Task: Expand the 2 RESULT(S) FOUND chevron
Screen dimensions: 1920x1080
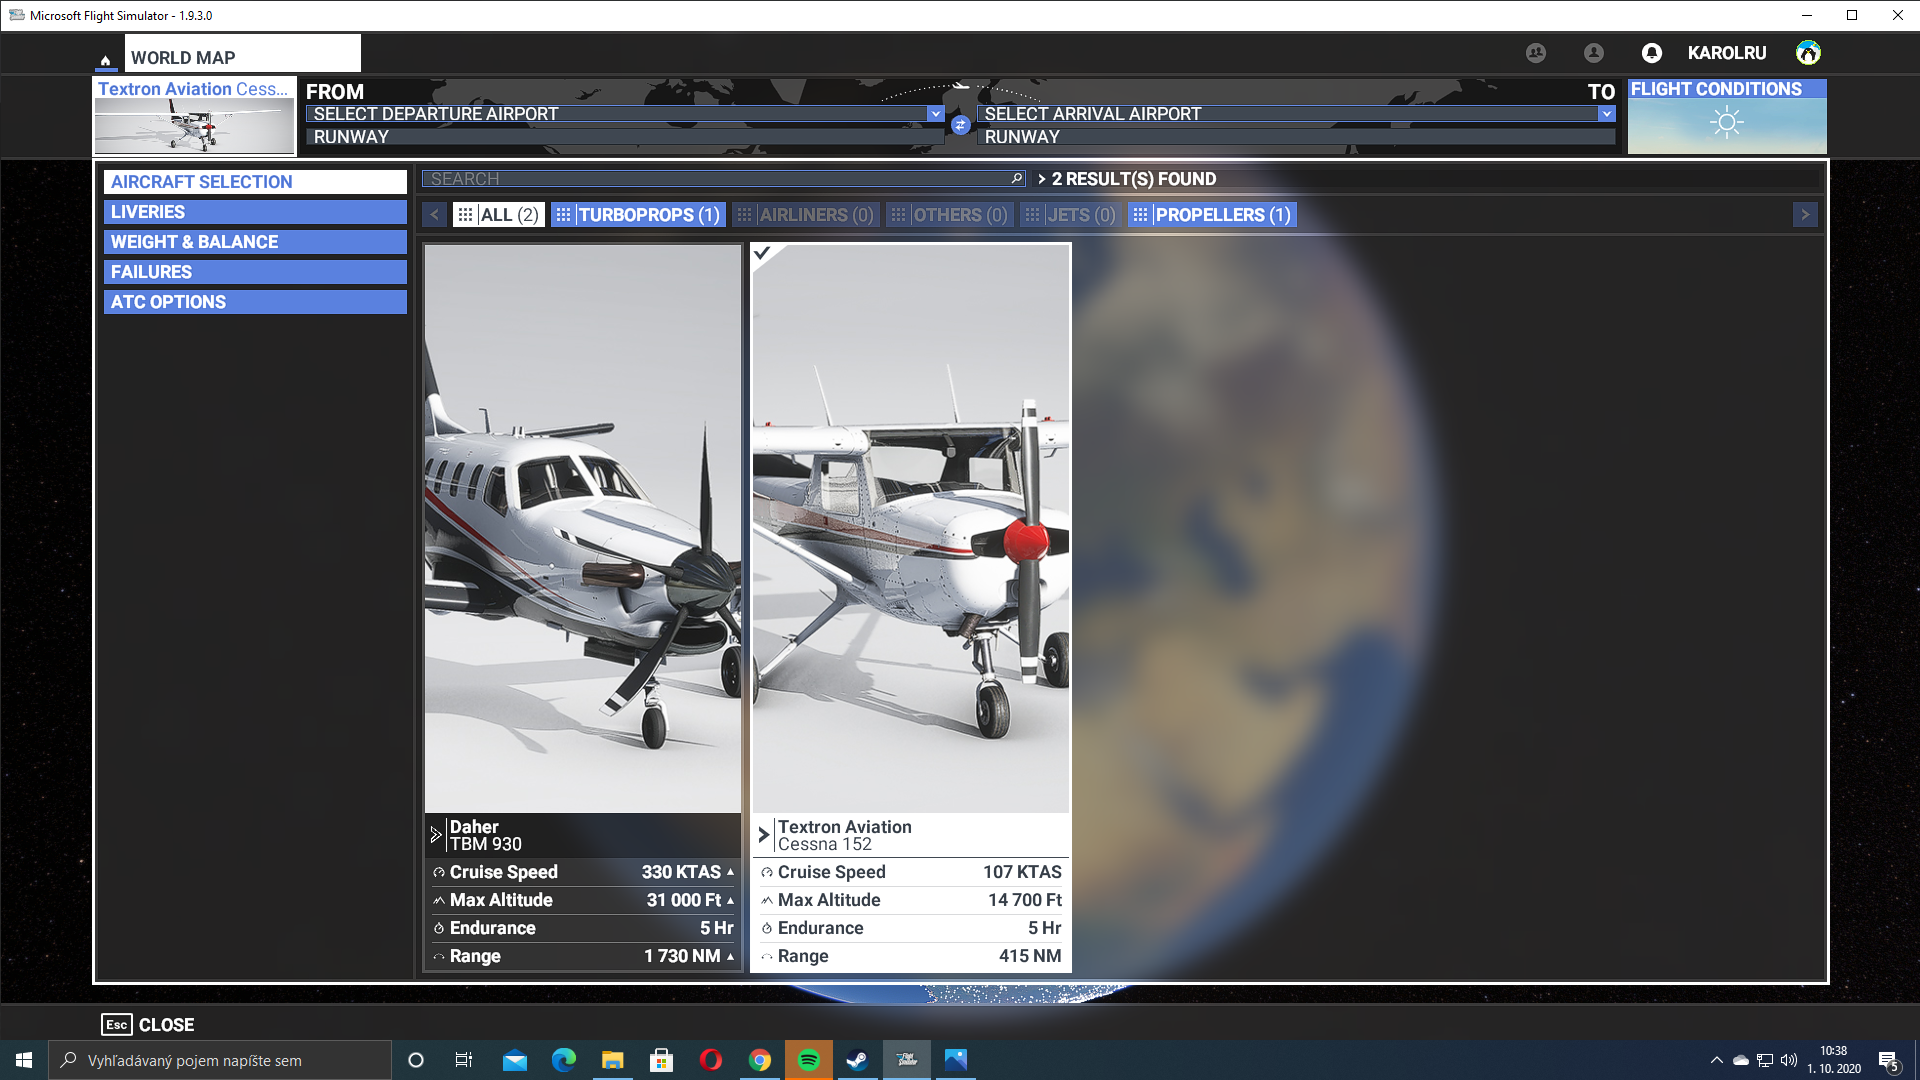Action: (1042, 179)
